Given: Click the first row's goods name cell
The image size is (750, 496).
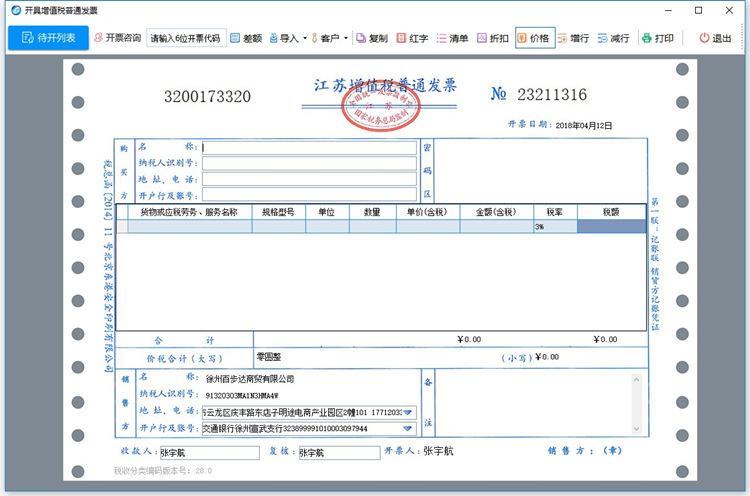Looking at the screenshot, I should pyautogui.click(x=190, y=226).
